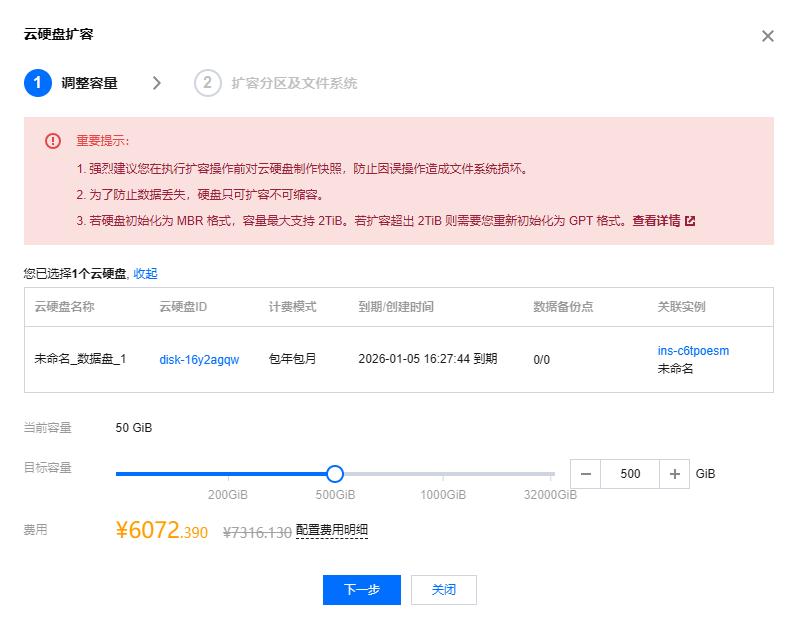
Task: Click the external link icon after 查看详情
Action: pyautogui.click(x=690, y=221)
